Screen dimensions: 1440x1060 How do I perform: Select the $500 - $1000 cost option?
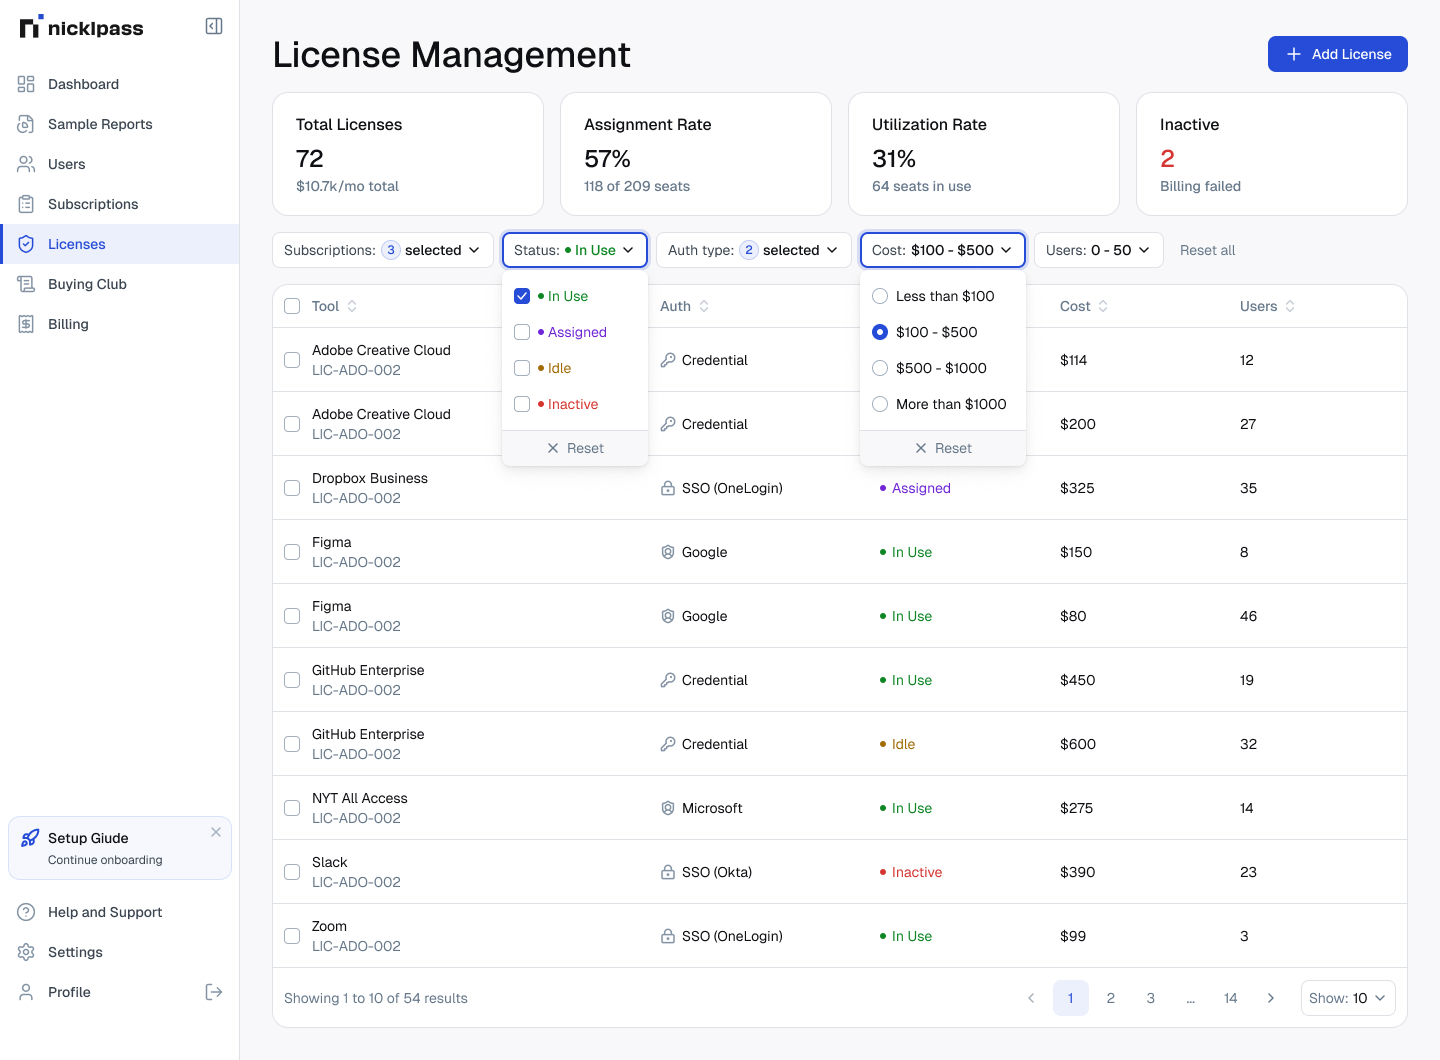point(880,368)
